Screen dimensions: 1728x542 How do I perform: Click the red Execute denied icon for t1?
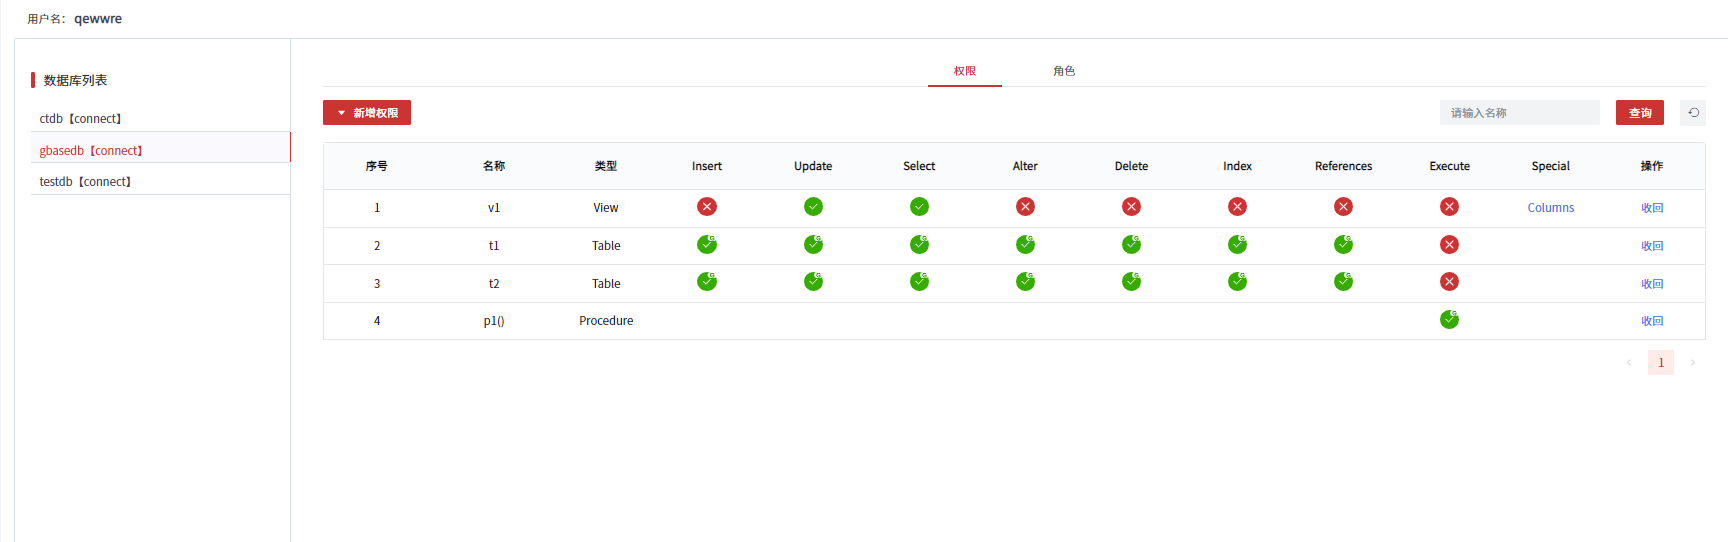[x=1449, y=245]
